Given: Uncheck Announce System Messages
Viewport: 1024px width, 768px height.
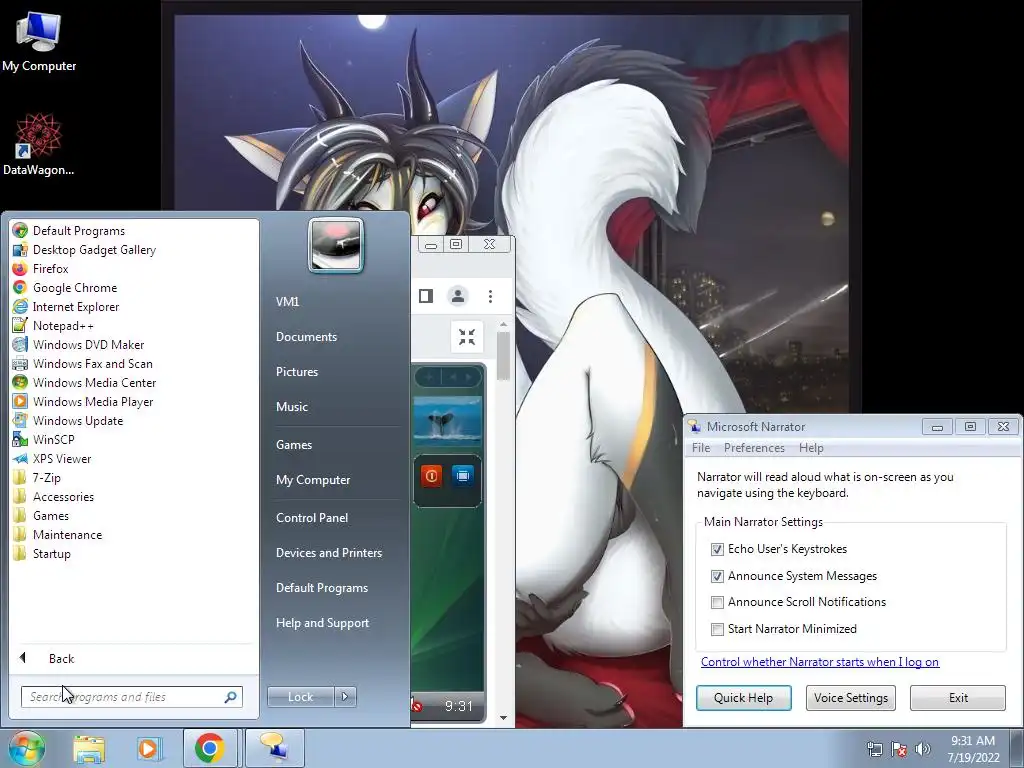Looking at the screenshot, I should (x=717, y=576).
